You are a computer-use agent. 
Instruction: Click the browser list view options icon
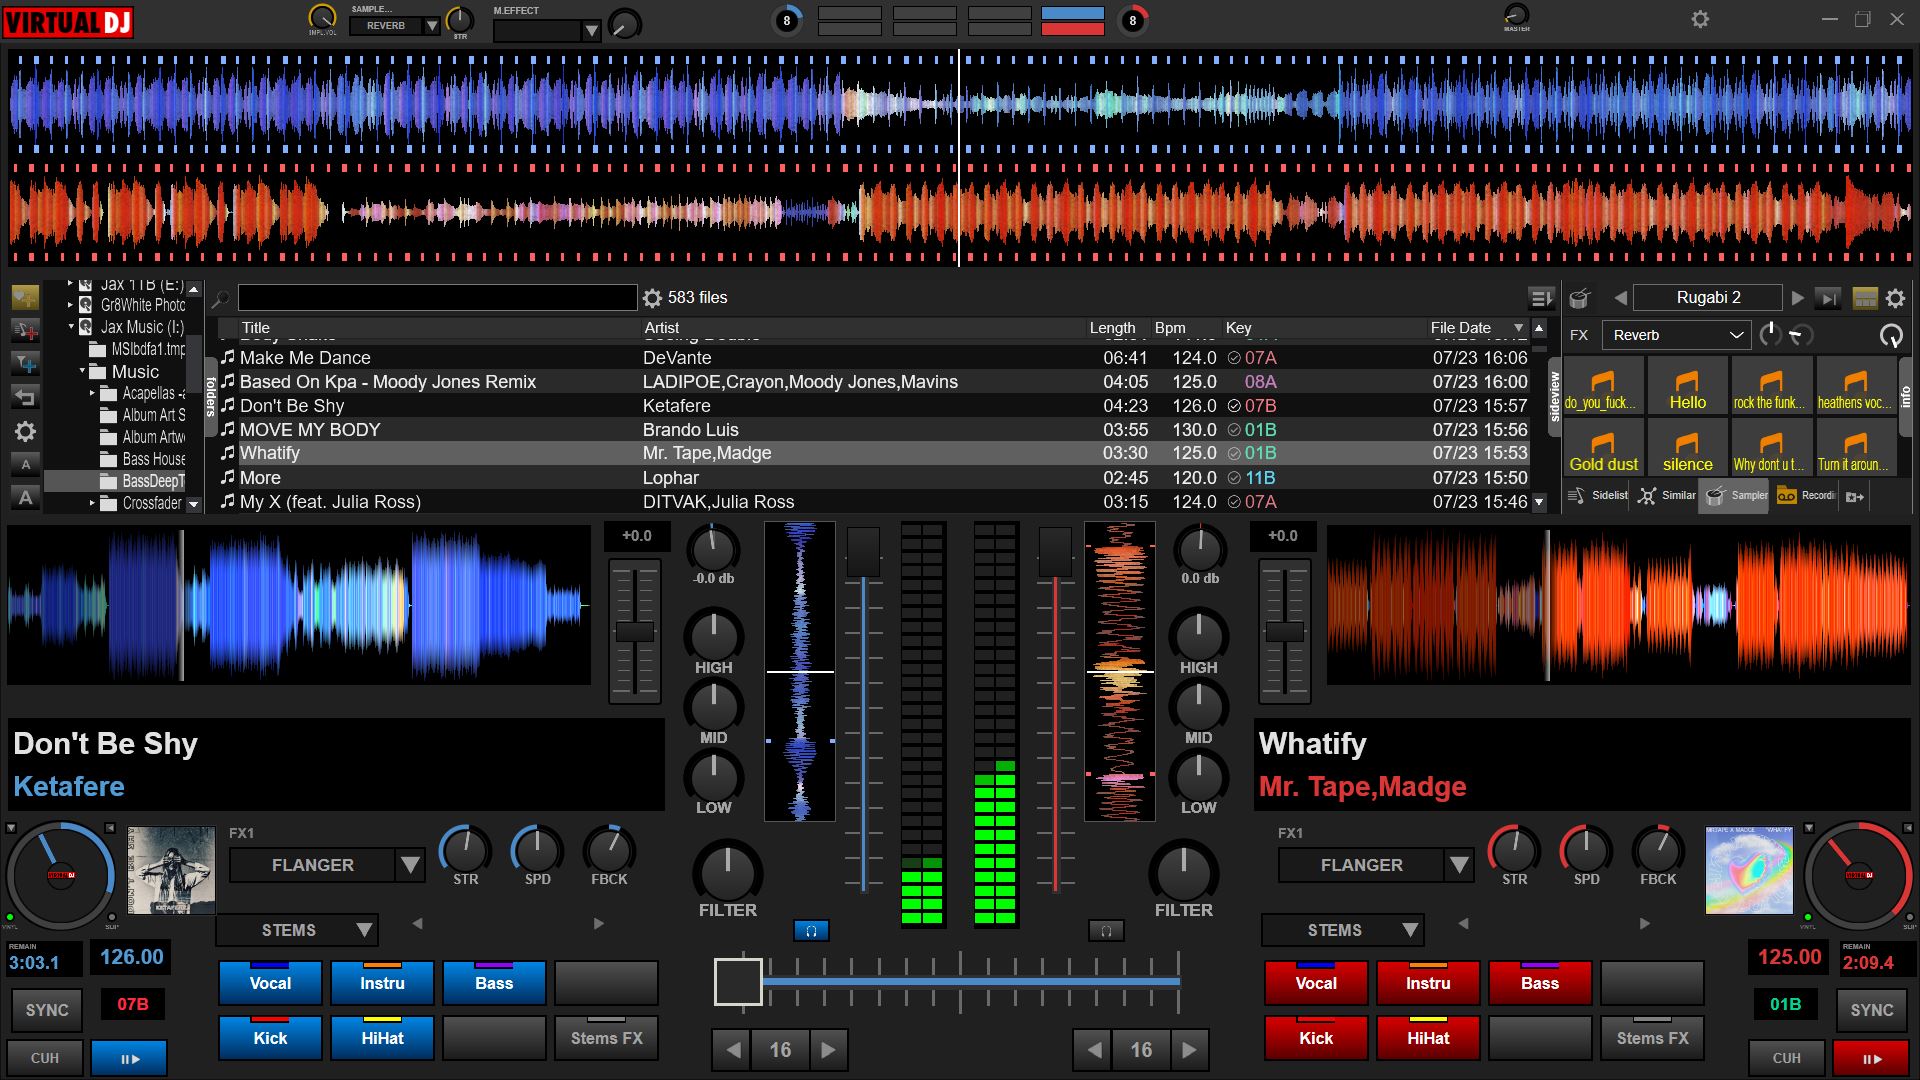1541,298
